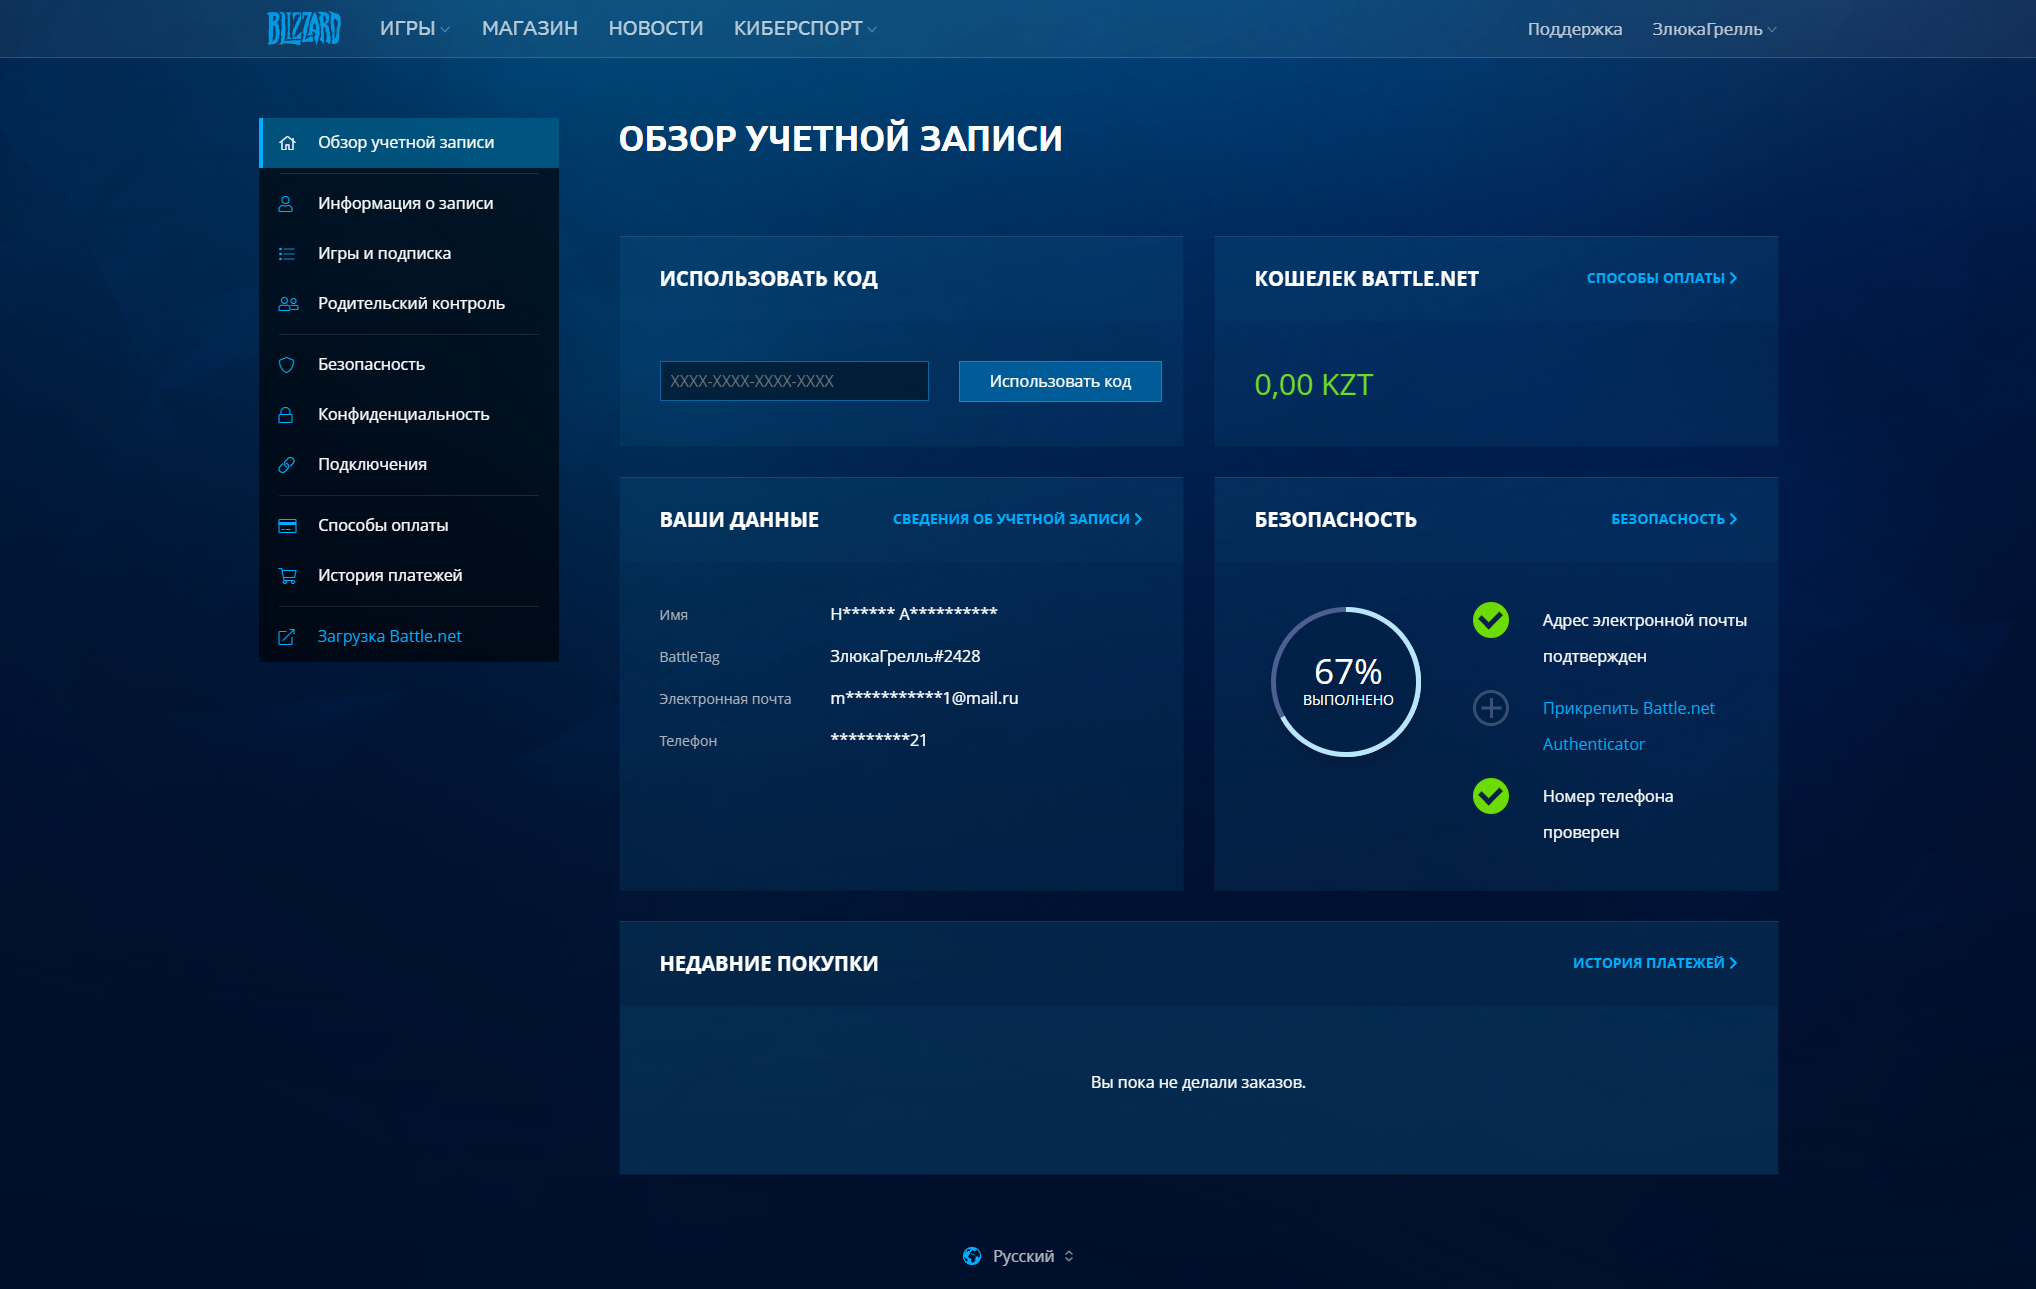Open СПОСОБЫ ОПЛАТЫ link in wallet card
The height and width of the screenshot is (1289, 2036).
pyautogui.click(x=1662, y=278)
